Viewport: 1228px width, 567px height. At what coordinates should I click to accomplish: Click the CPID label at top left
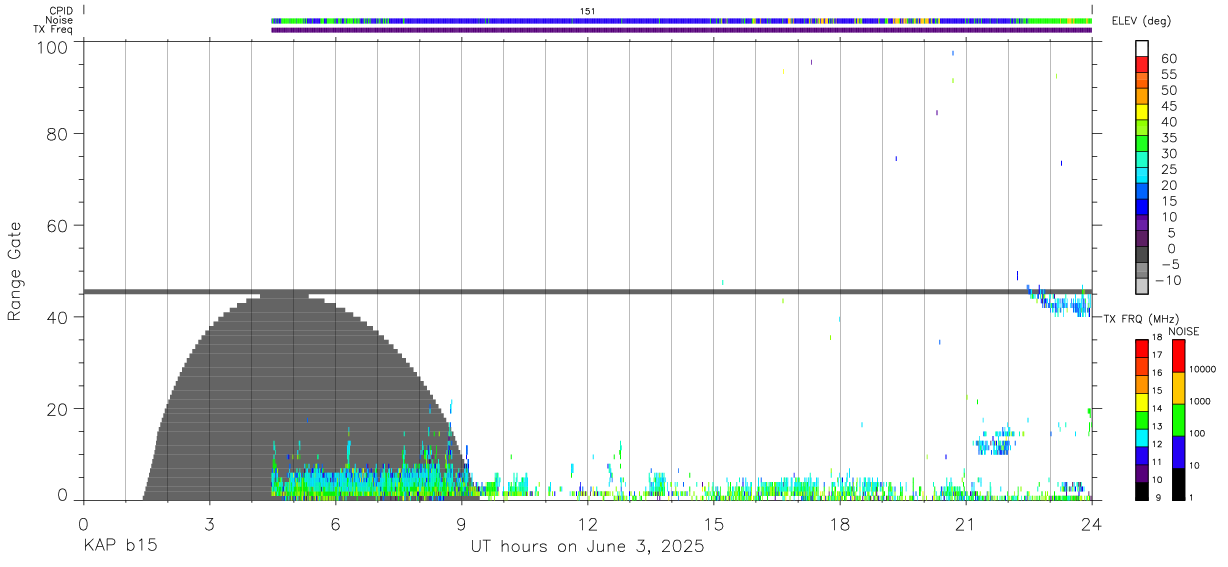pyautogui.click(x=60, y=10)
